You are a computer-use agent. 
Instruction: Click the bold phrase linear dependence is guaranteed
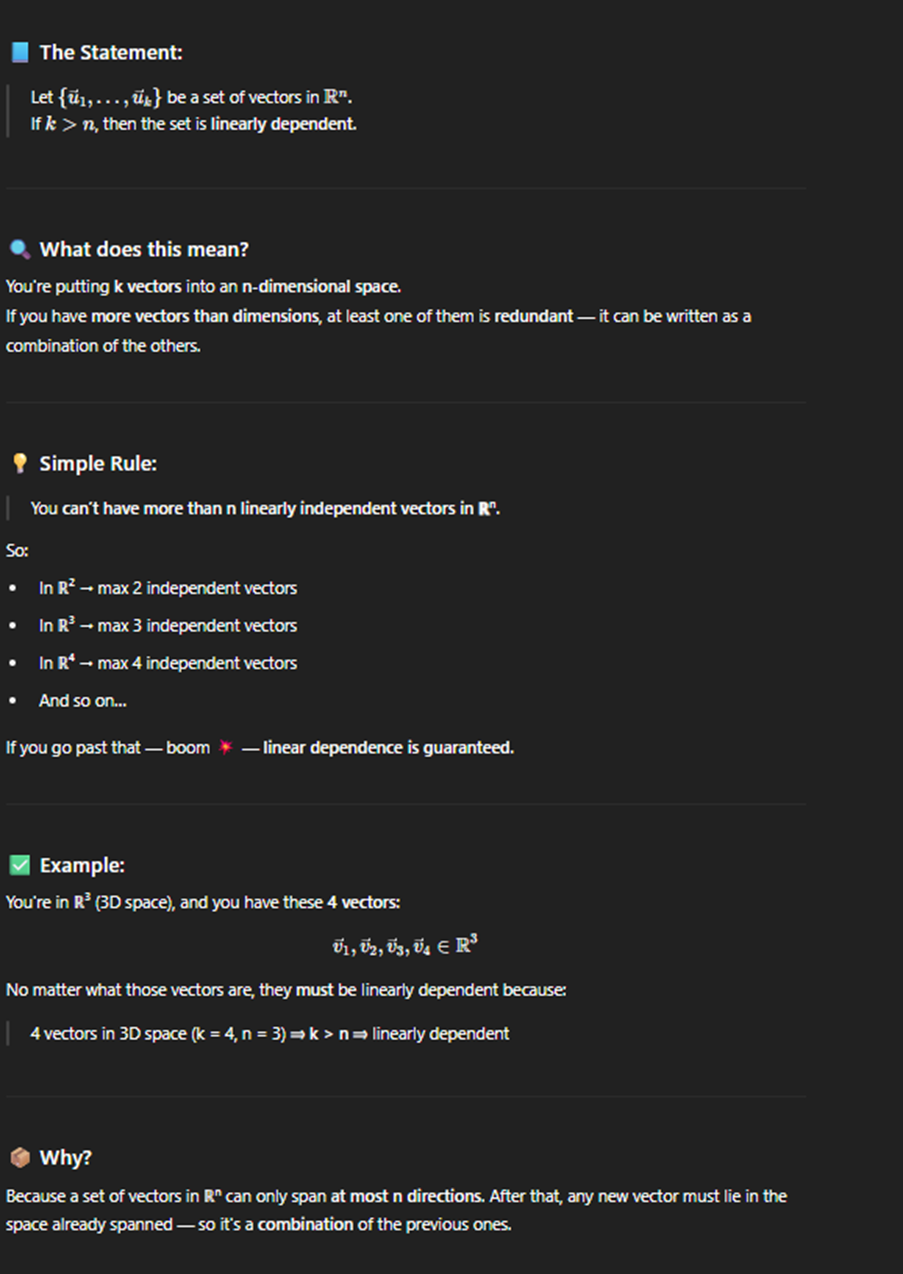pos(388,747)
